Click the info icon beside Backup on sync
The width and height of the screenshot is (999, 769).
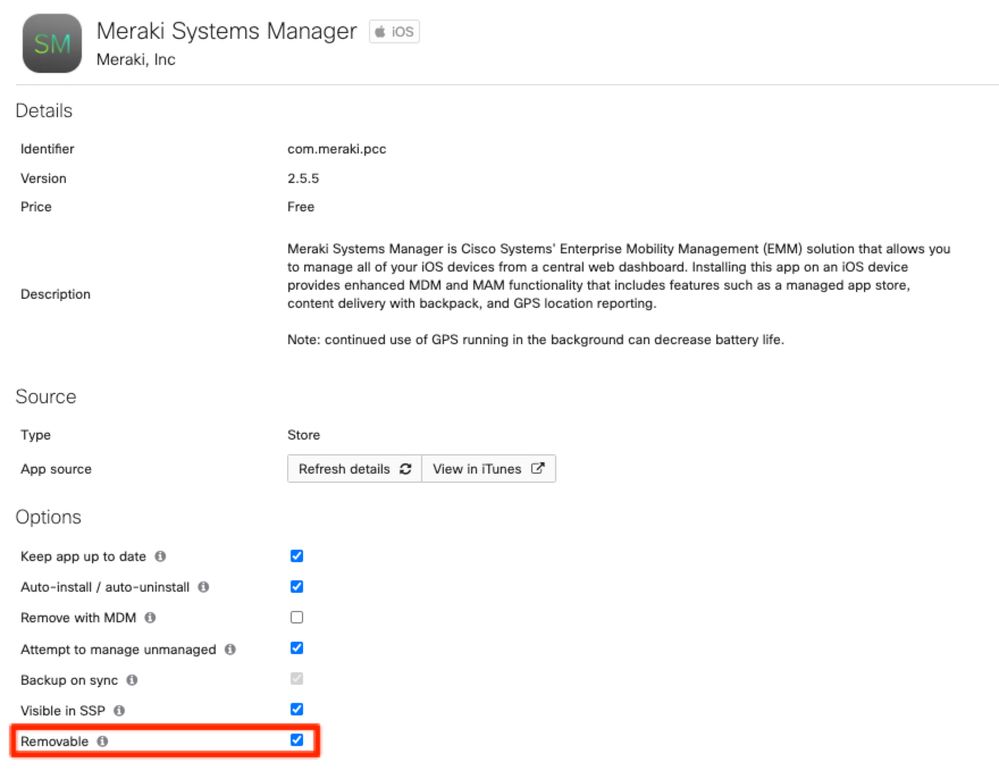[132, 681]
